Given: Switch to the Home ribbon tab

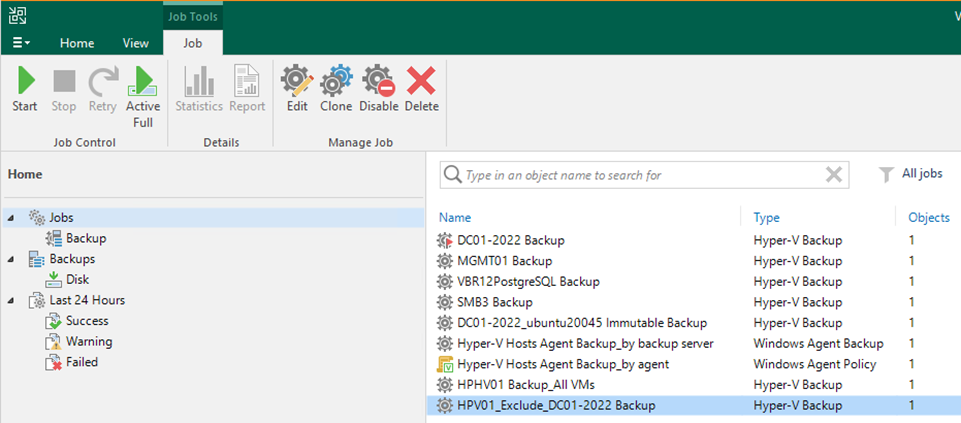Looking at the screenshot, I should tap(77, 43).
